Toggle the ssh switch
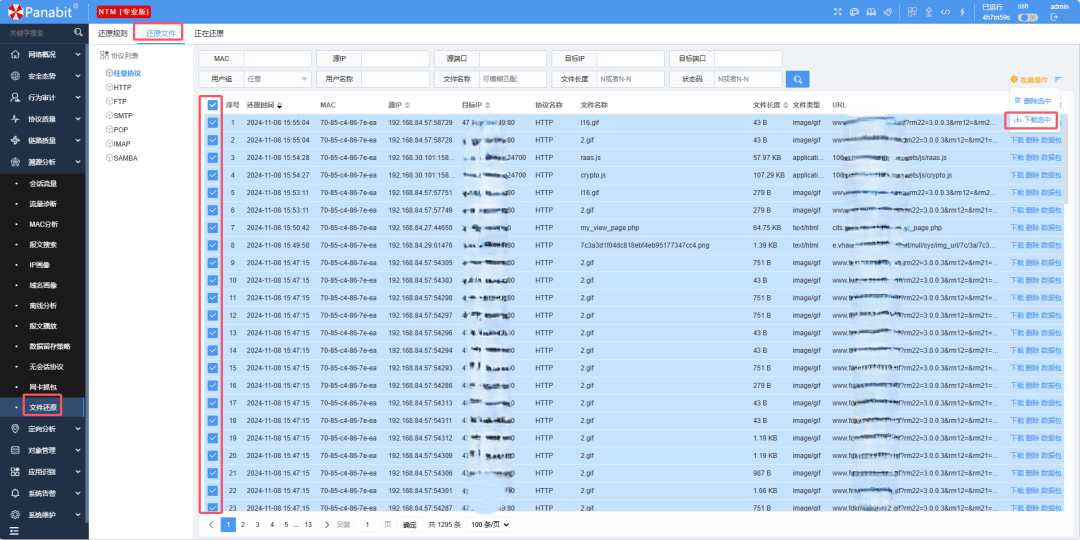Screen dimensions: 1080x540 point(1028,17)
